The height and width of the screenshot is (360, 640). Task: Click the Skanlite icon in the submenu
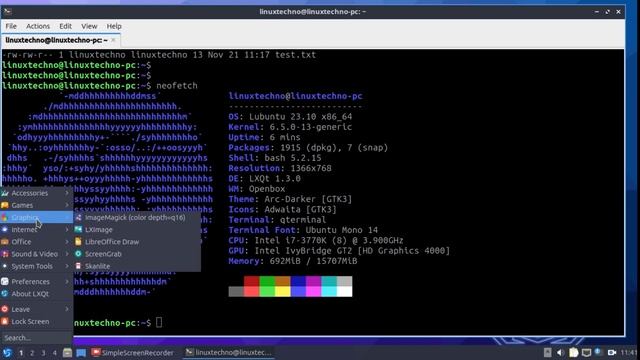click(x=78, y=266)
